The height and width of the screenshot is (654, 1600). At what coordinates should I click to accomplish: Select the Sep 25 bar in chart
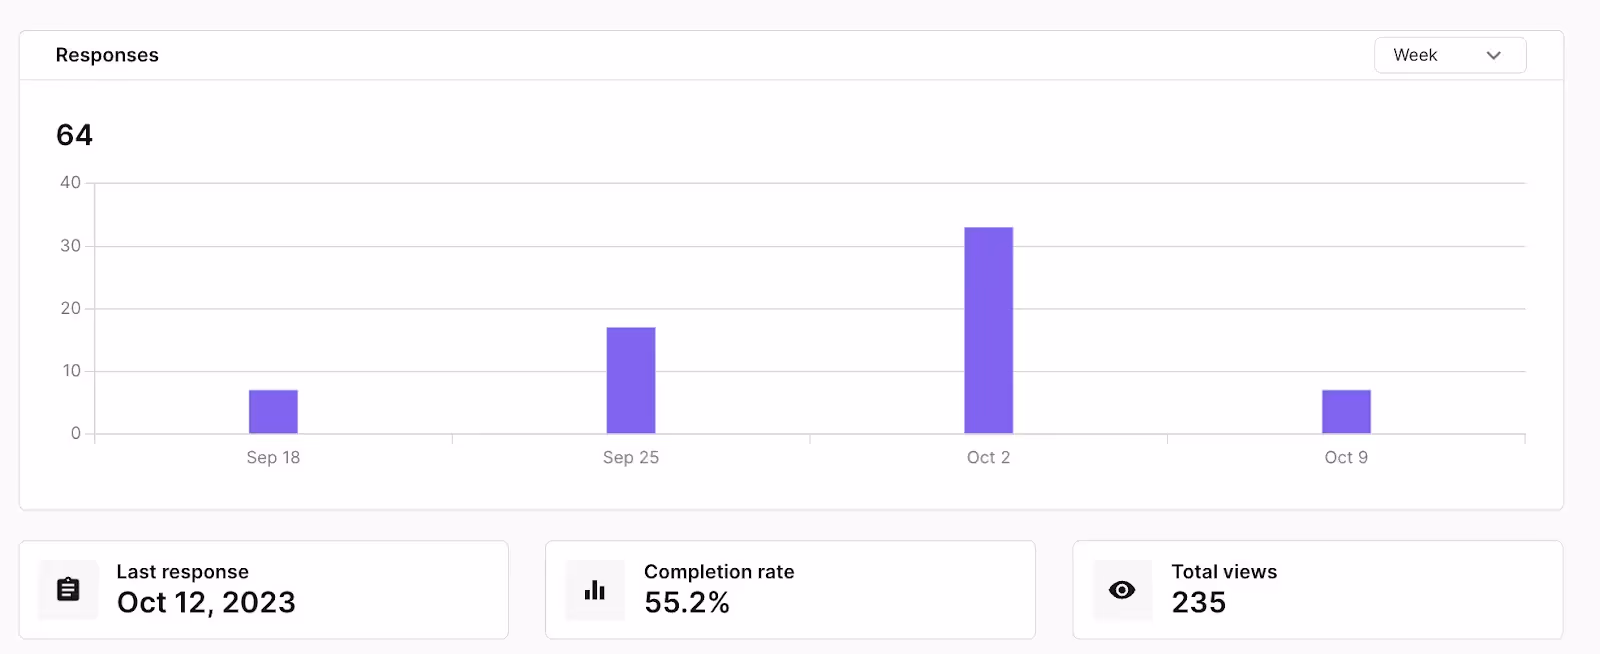631,380
